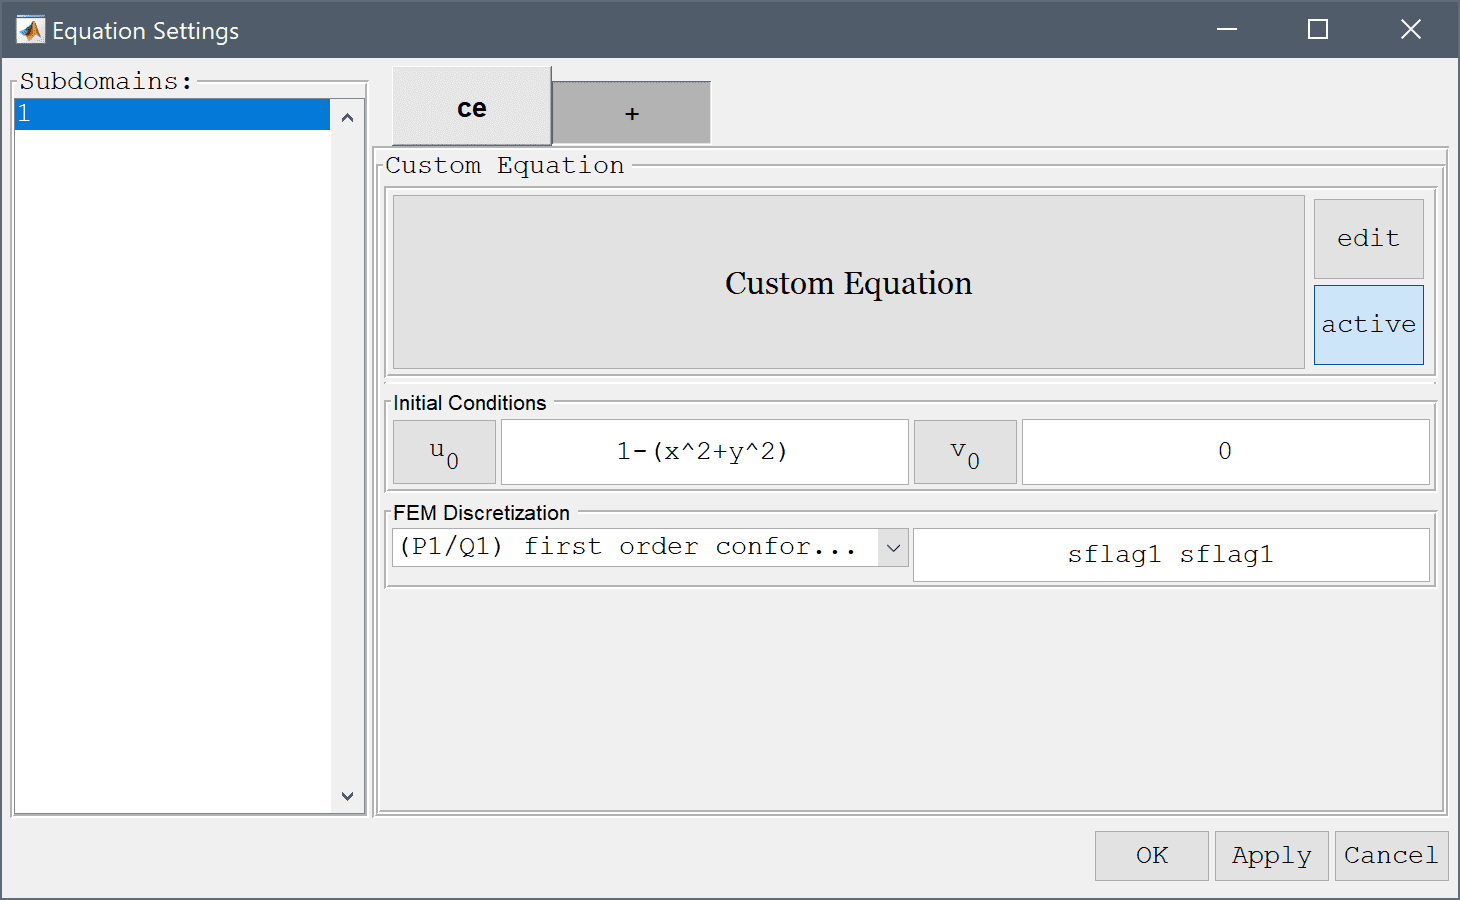Viewport: 1460px width, 900px height.
Task: Switch to the ce equation tab
Action: pyautogui.click(x=472, y=107)
